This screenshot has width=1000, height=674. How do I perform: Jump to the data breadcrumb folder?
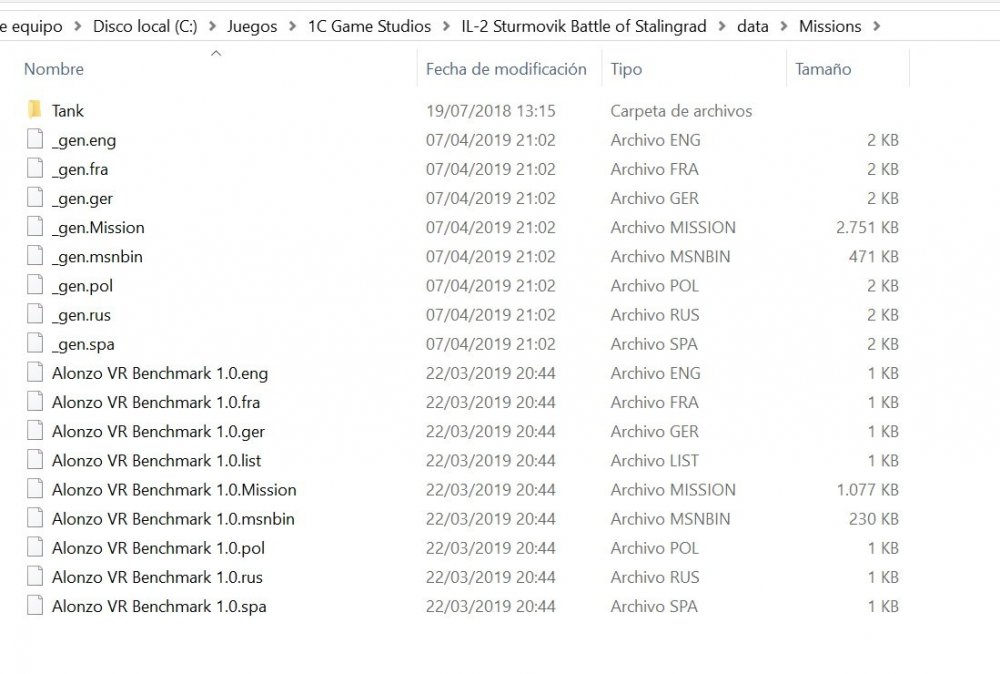(753, 26)
